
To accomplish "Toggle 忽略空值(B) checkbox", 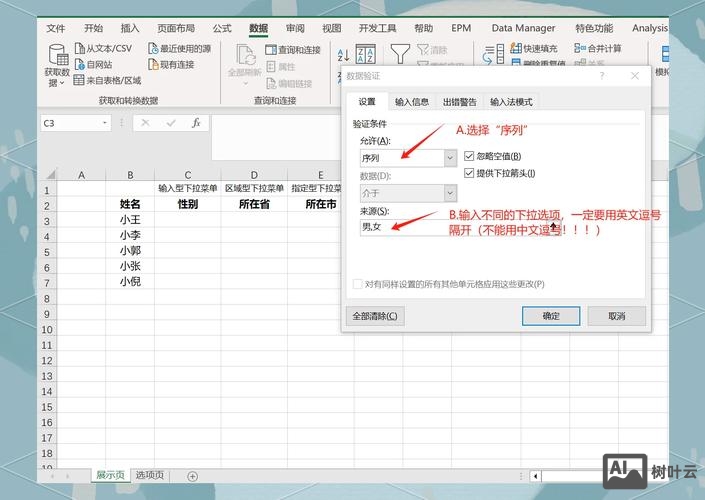I will pyautogui.click(x=469, y=156).
